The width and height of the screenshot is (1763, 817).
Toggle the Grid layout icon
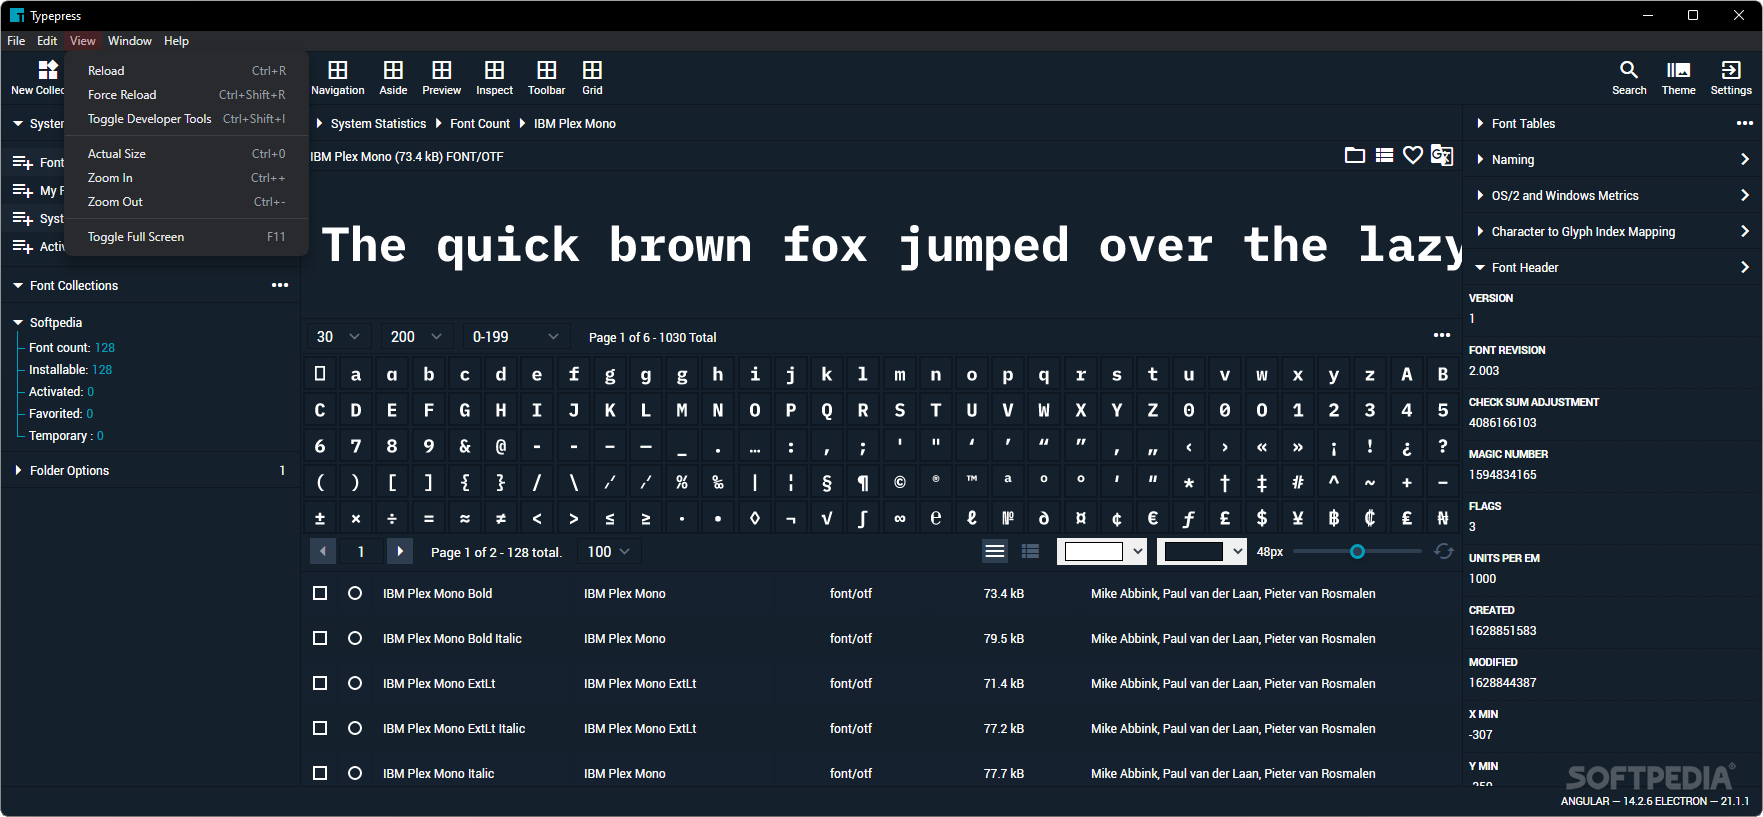[x=592, y=70]
